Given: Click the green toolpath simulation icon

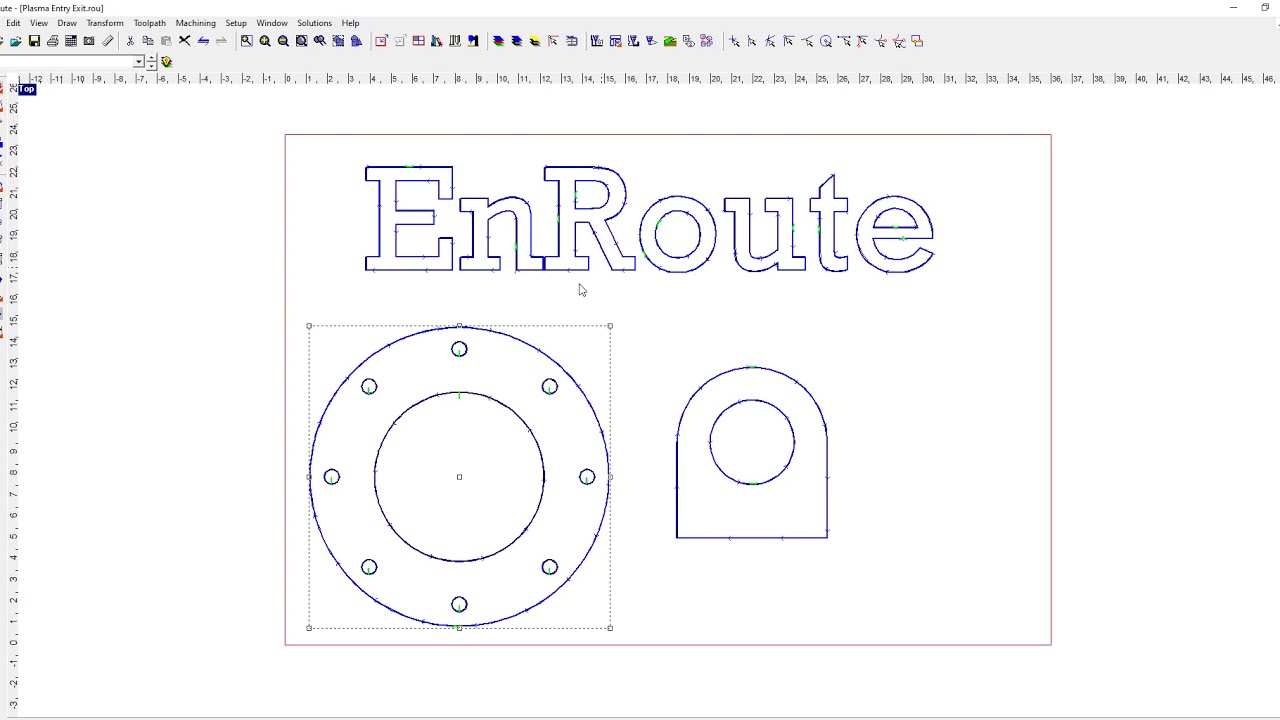Looking at the screenshot, I should [670, 41].
